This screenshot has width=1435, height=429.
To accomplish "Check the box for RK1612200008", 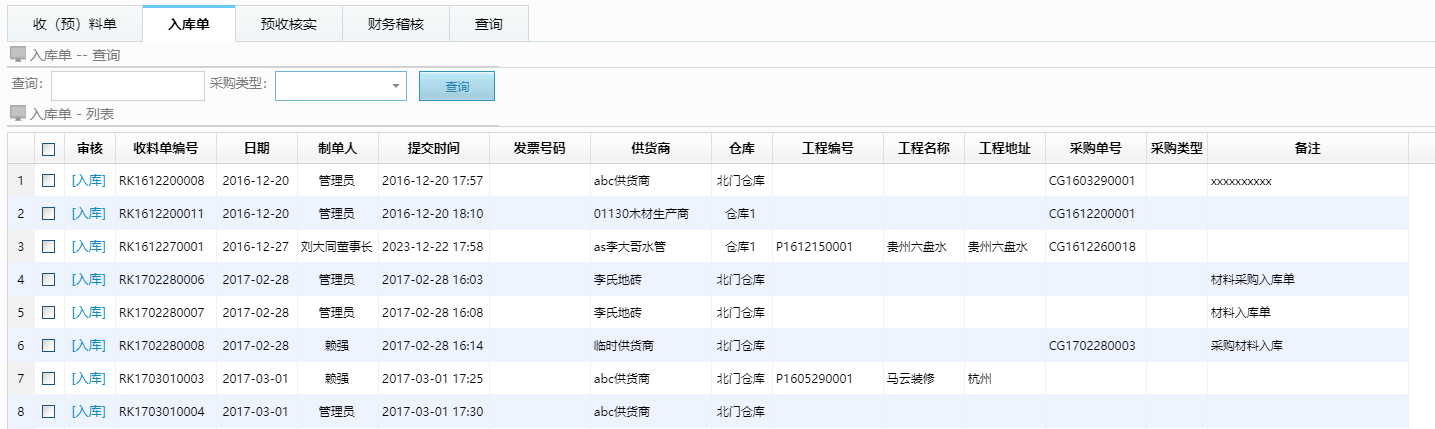I will [x=49, y=181].
